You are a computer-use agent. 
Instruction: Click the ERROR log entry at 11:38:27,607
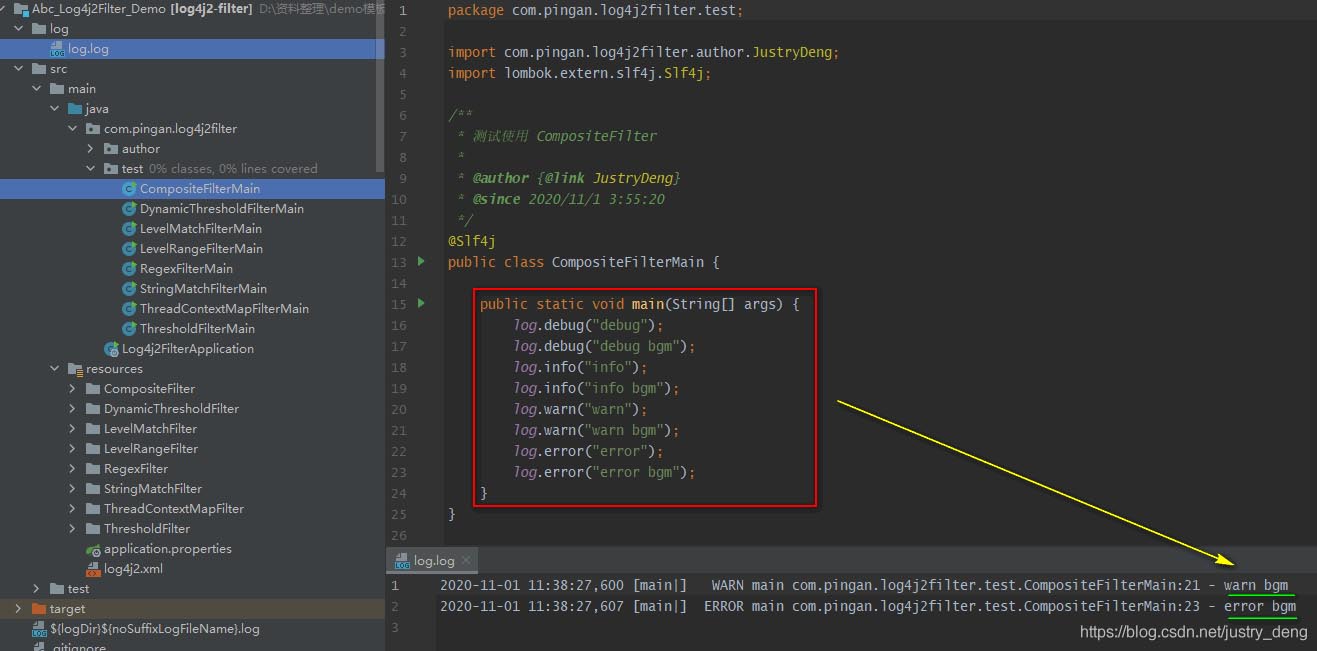868,606
